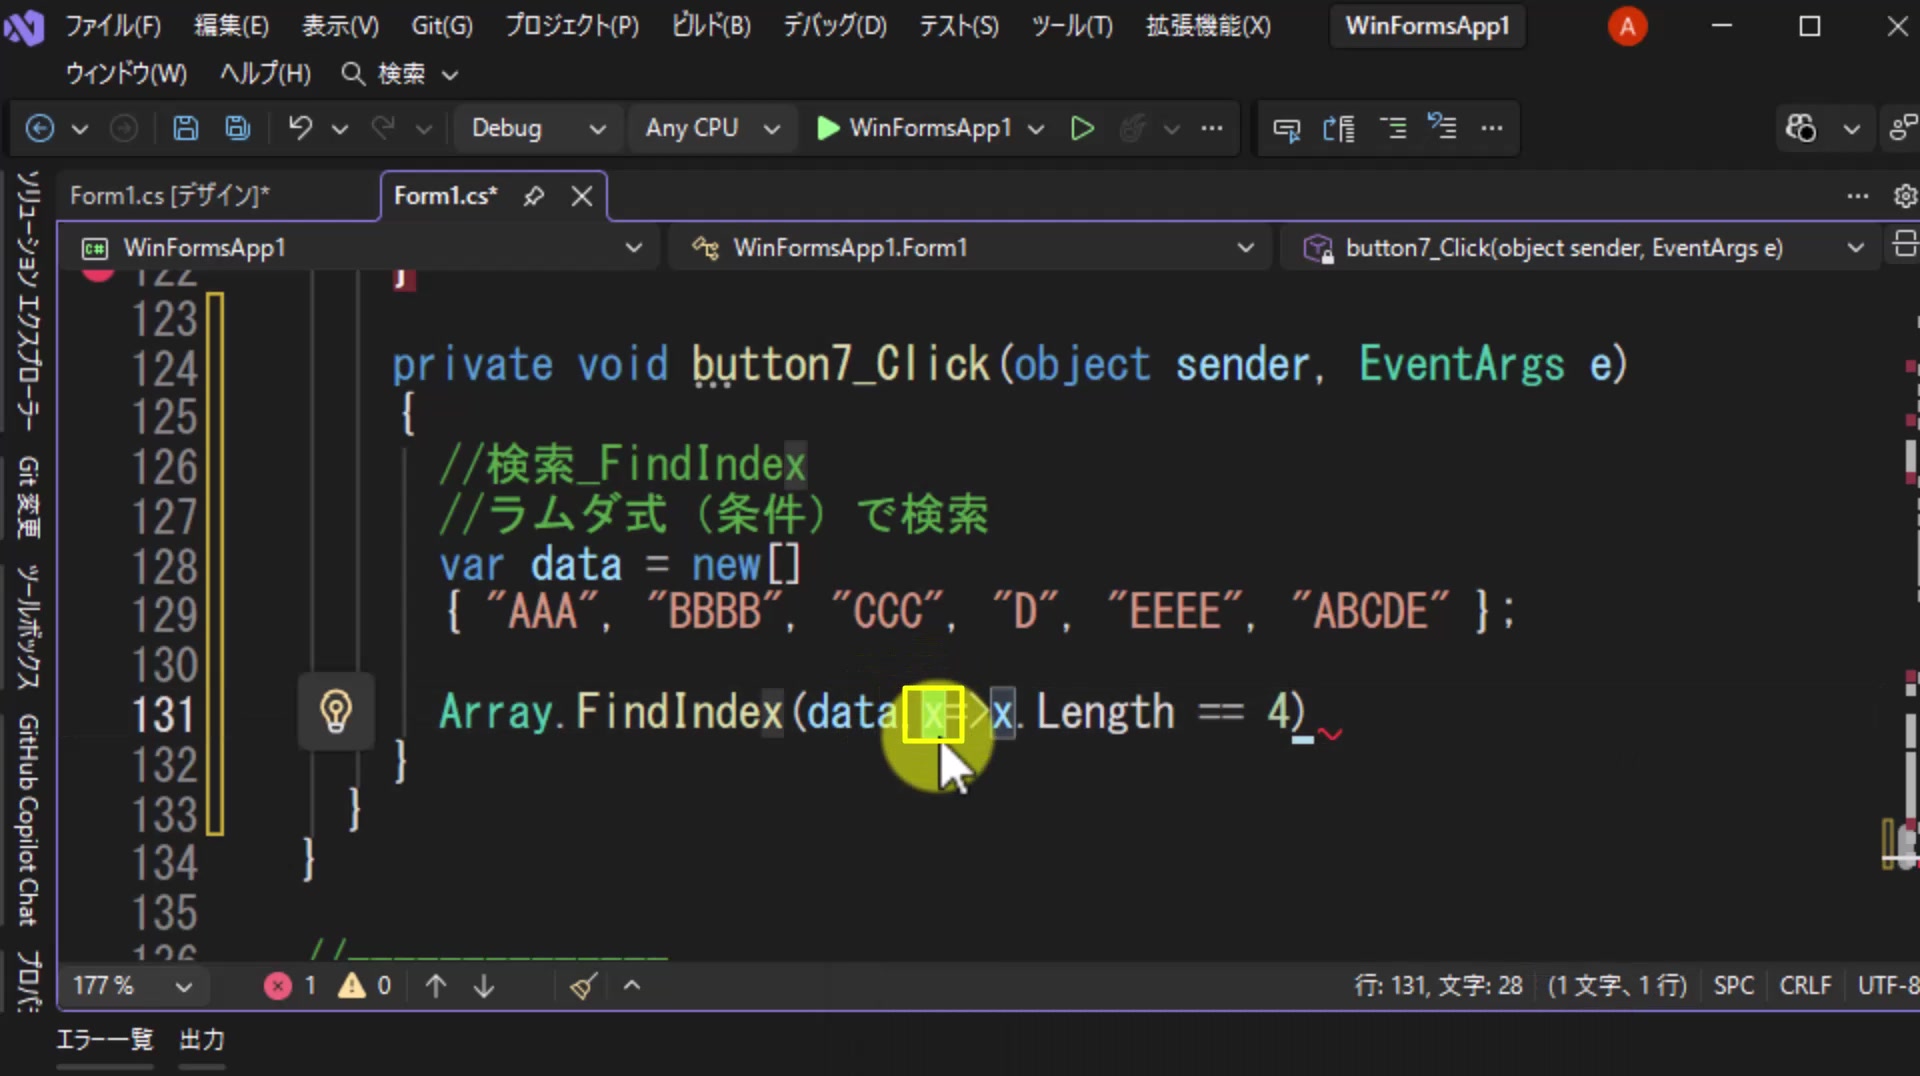Screen dimensions: 1920x1076
Task: Click the user account avatar A
Action: pos(1627,26)
